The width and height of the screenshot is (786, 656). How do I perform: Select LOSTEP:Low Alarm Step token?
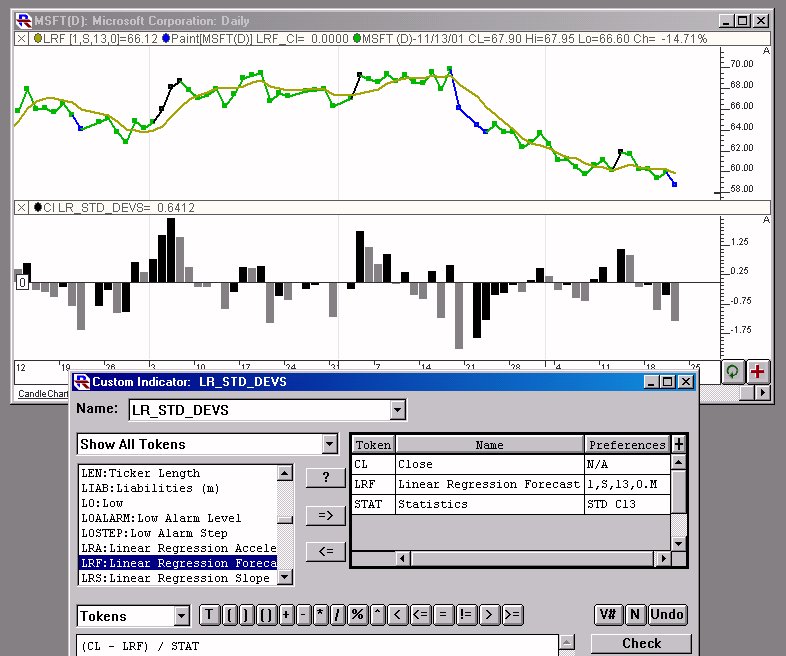point(178,533)
